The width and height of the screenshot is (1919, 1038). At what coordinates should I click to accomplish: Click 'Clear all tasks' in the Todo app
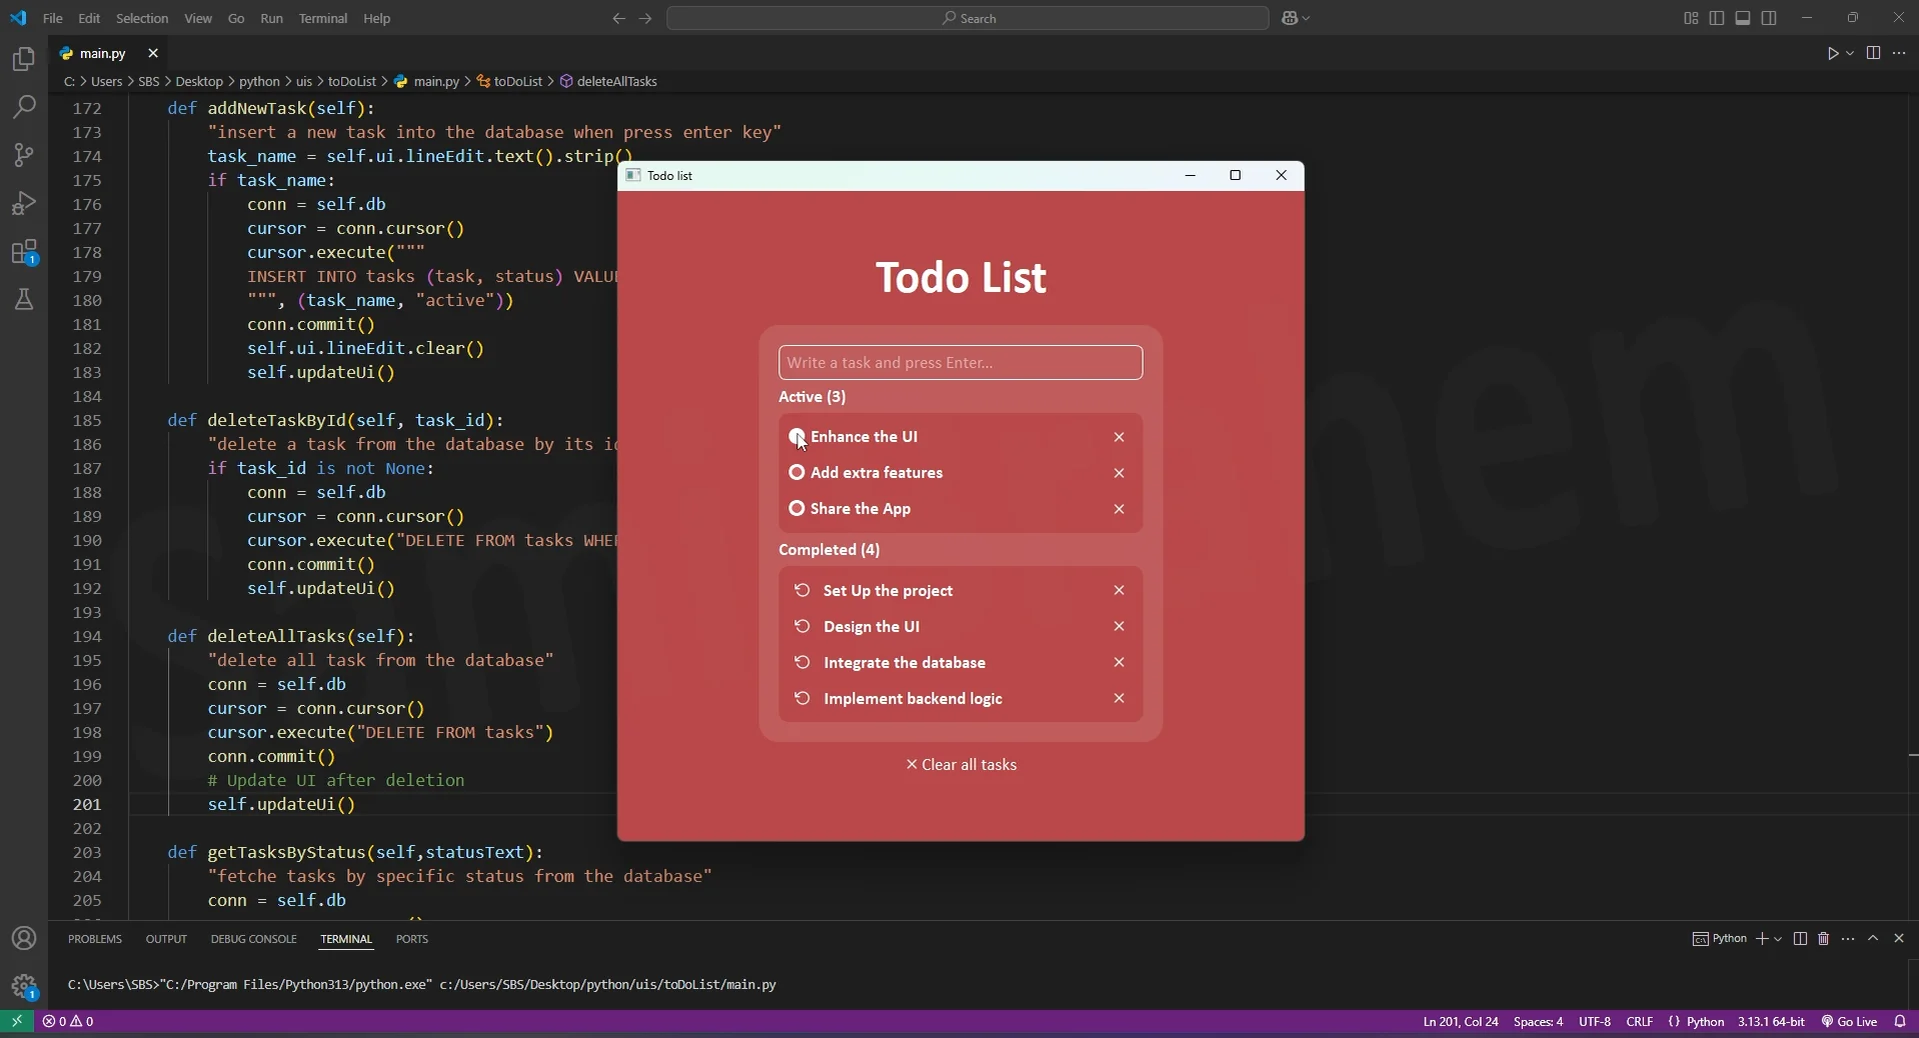tap(961, 765)
